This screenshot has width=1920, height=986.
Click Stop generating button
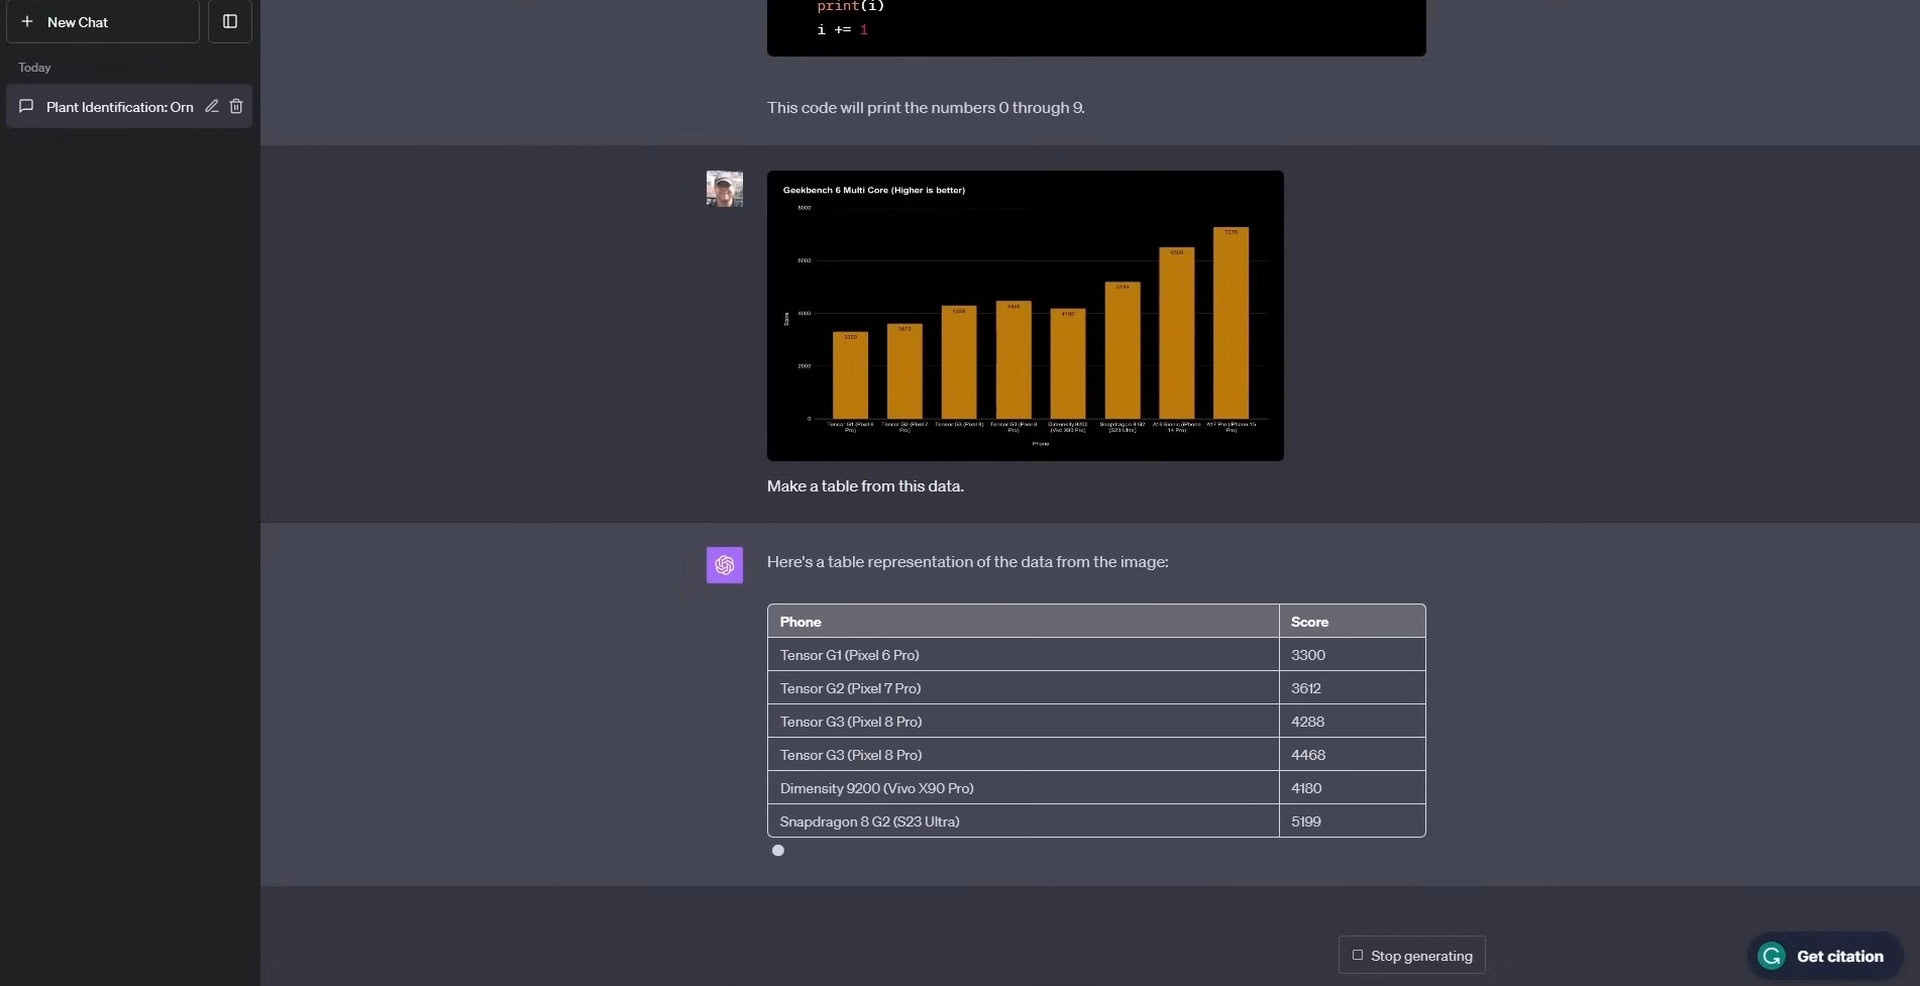[1412, 955]
